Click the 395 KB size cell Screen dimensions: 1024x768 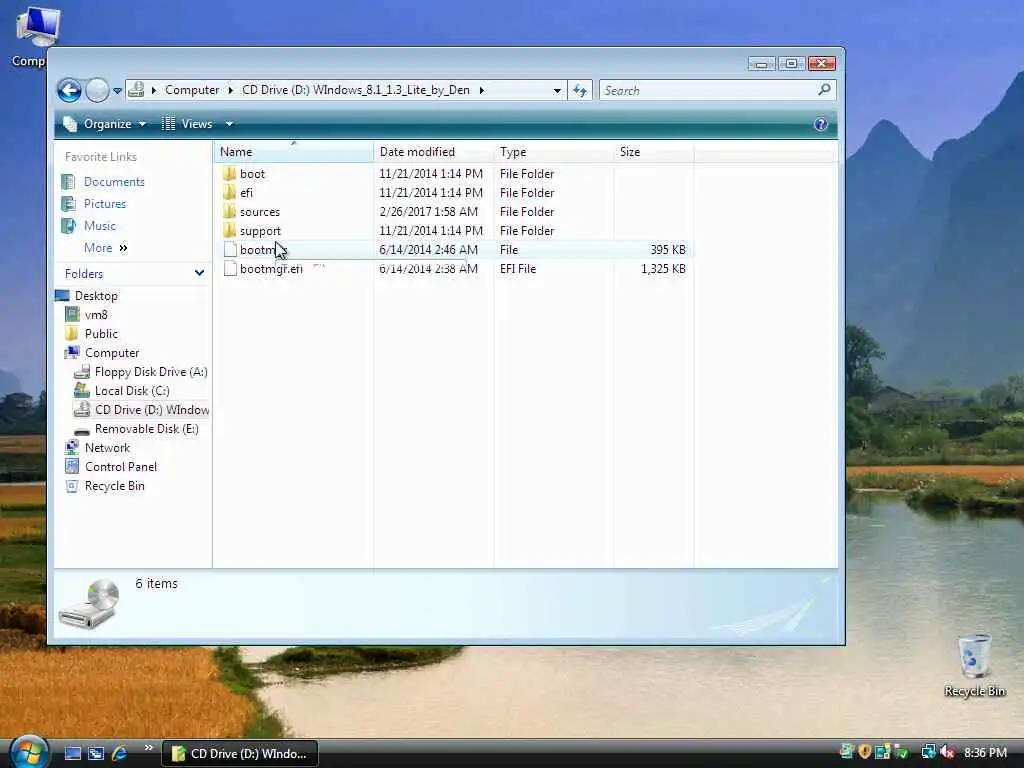click(x=667, y=250)
